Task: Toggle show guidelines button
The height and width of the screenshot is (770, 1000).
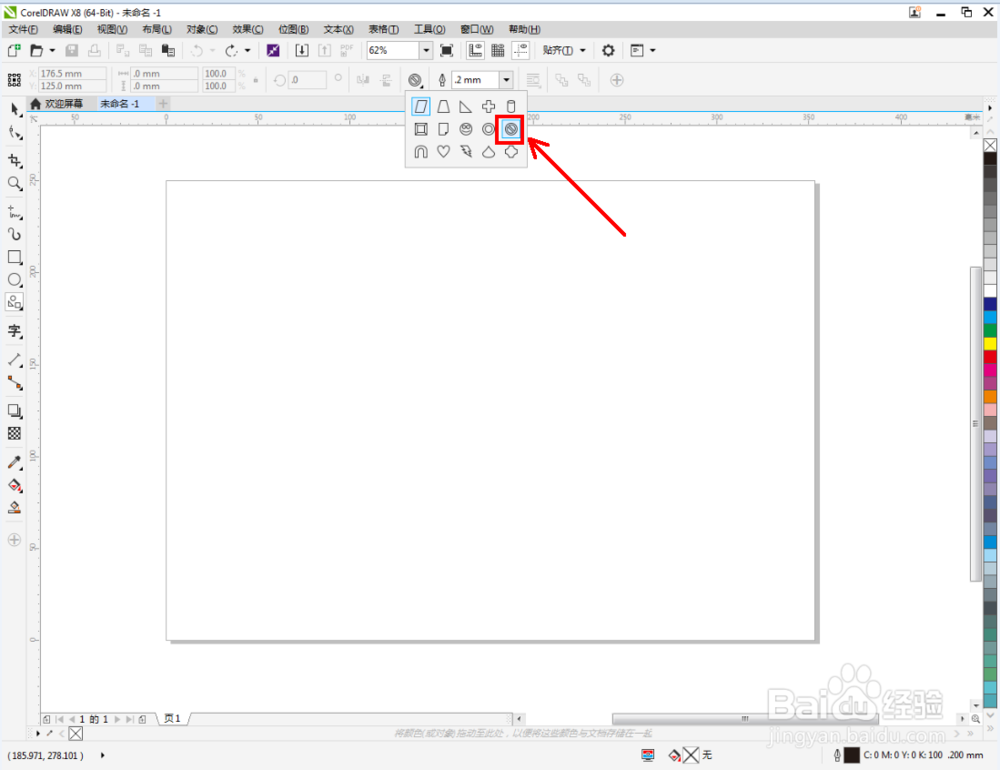Action: coord(521,50)
